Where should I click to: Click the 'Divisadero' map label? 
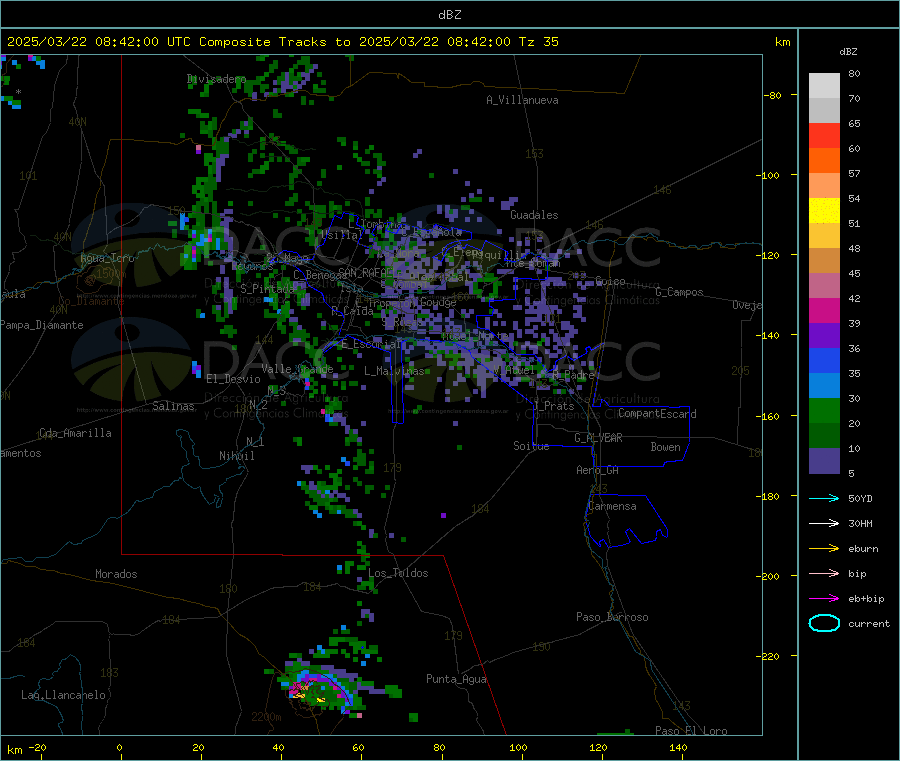click(216, 79)
